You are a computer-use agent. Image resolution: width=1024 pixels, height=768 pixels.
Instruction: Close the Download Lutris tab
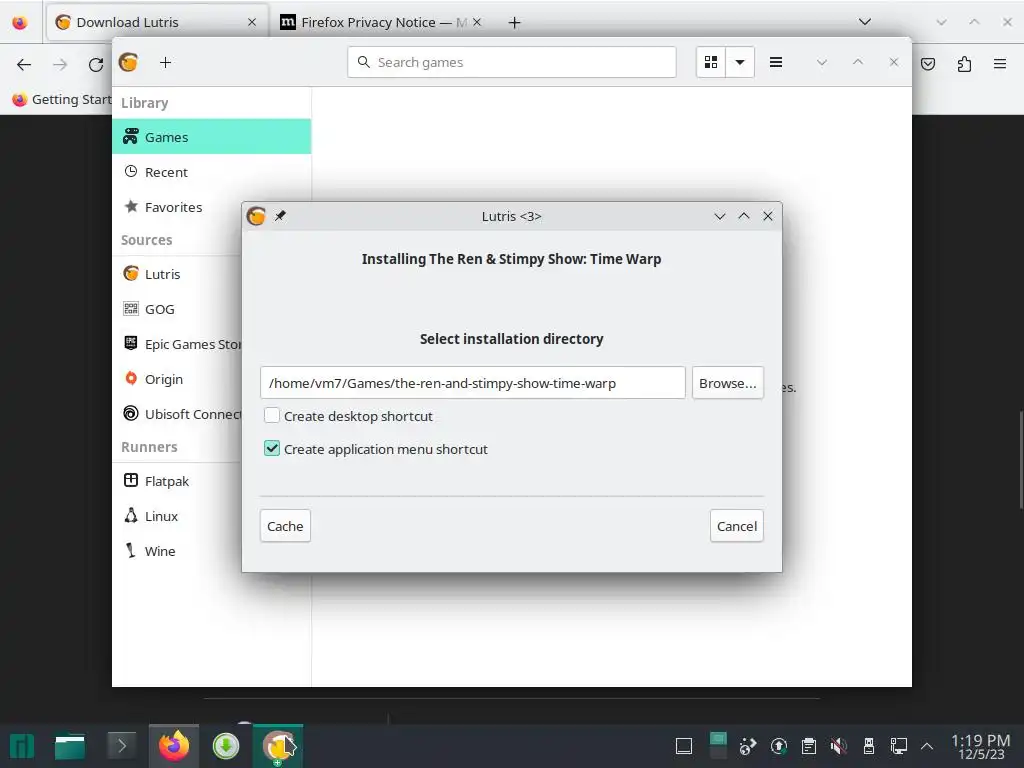click(251, 22)
